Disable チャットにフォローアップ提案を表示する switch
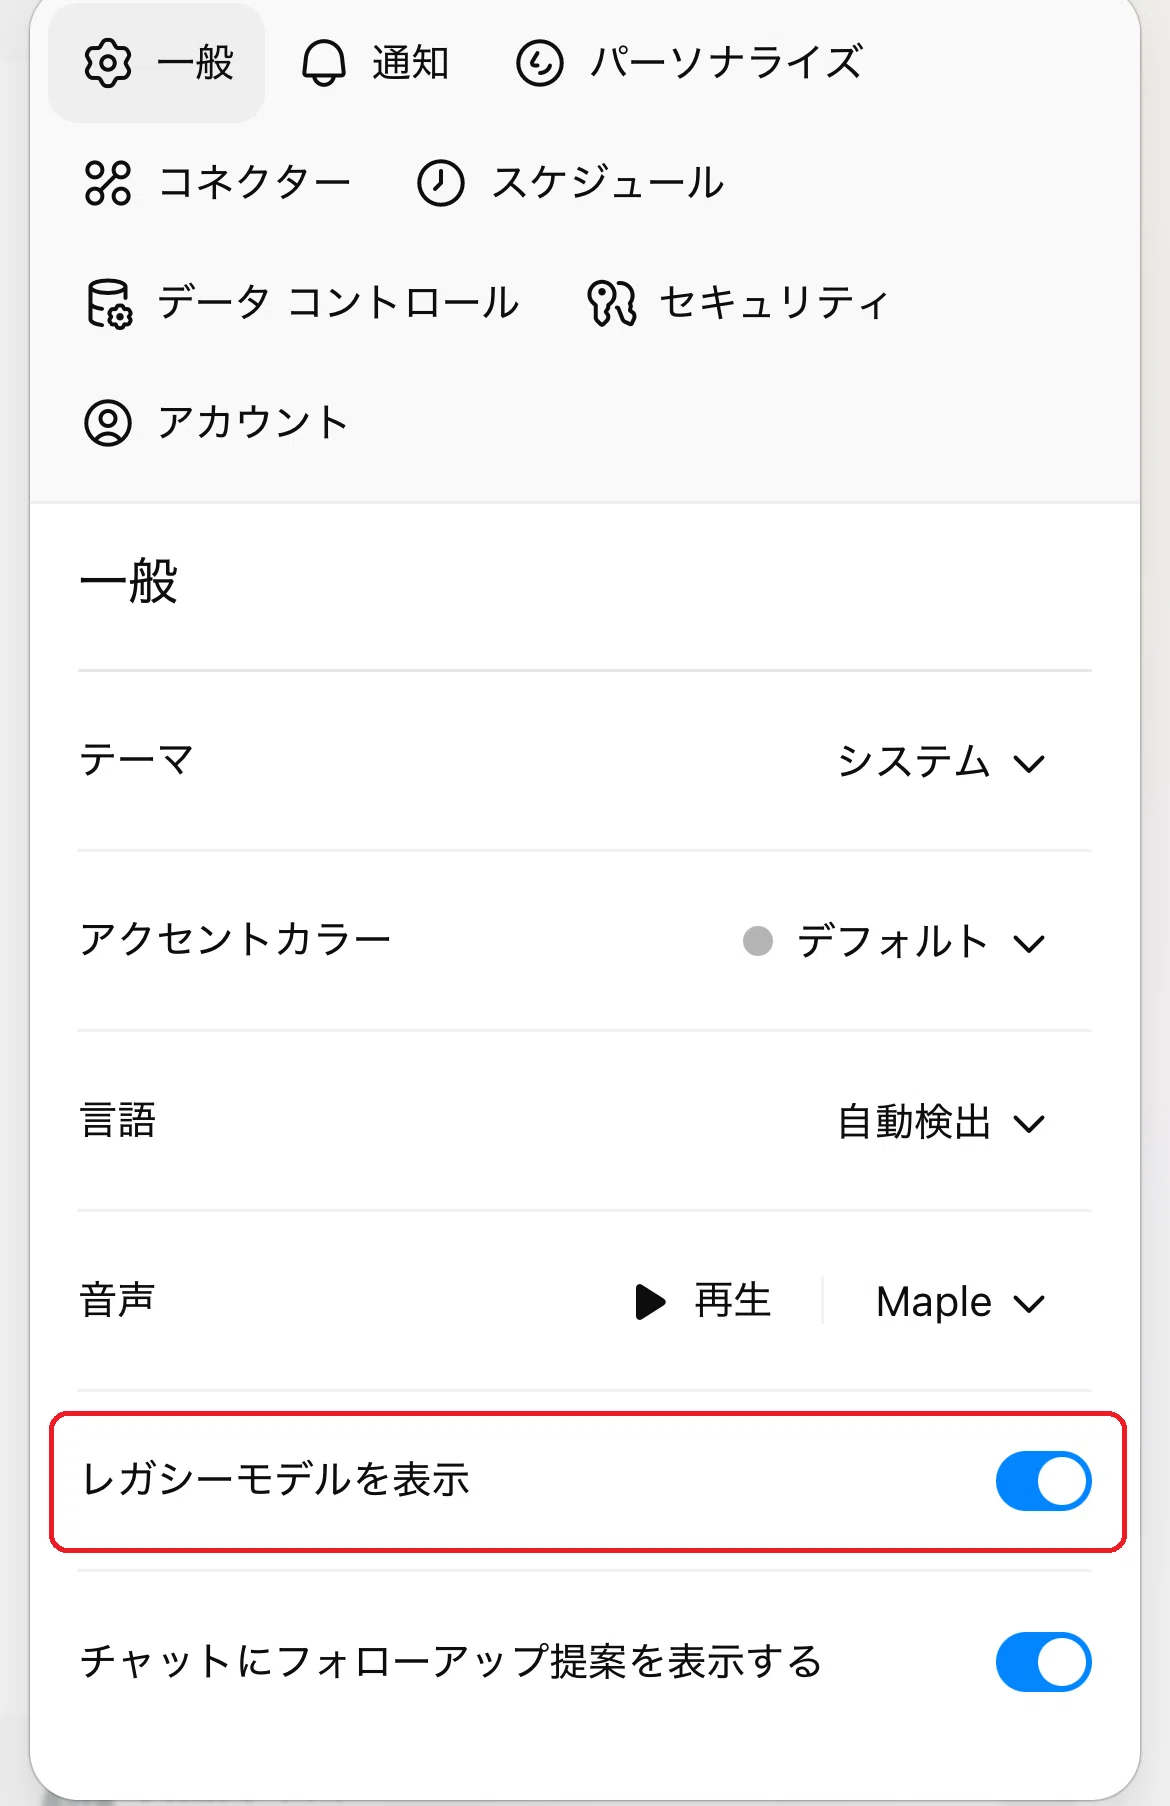Image resolution: width=1170 pixels, height=1806 pixels. (x=1043, y=1662)
